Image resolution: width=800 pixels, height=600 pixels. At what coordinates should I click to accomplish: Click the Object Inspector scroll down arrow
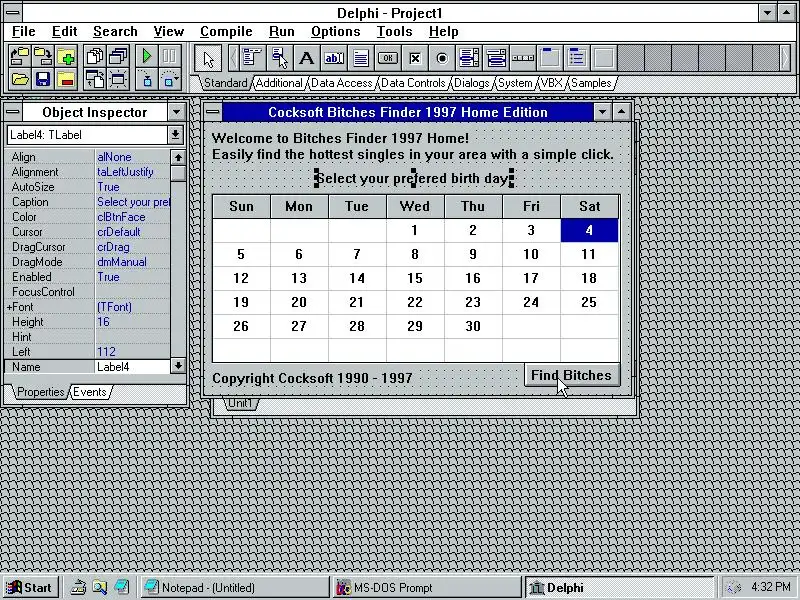(x=178, y=366)
